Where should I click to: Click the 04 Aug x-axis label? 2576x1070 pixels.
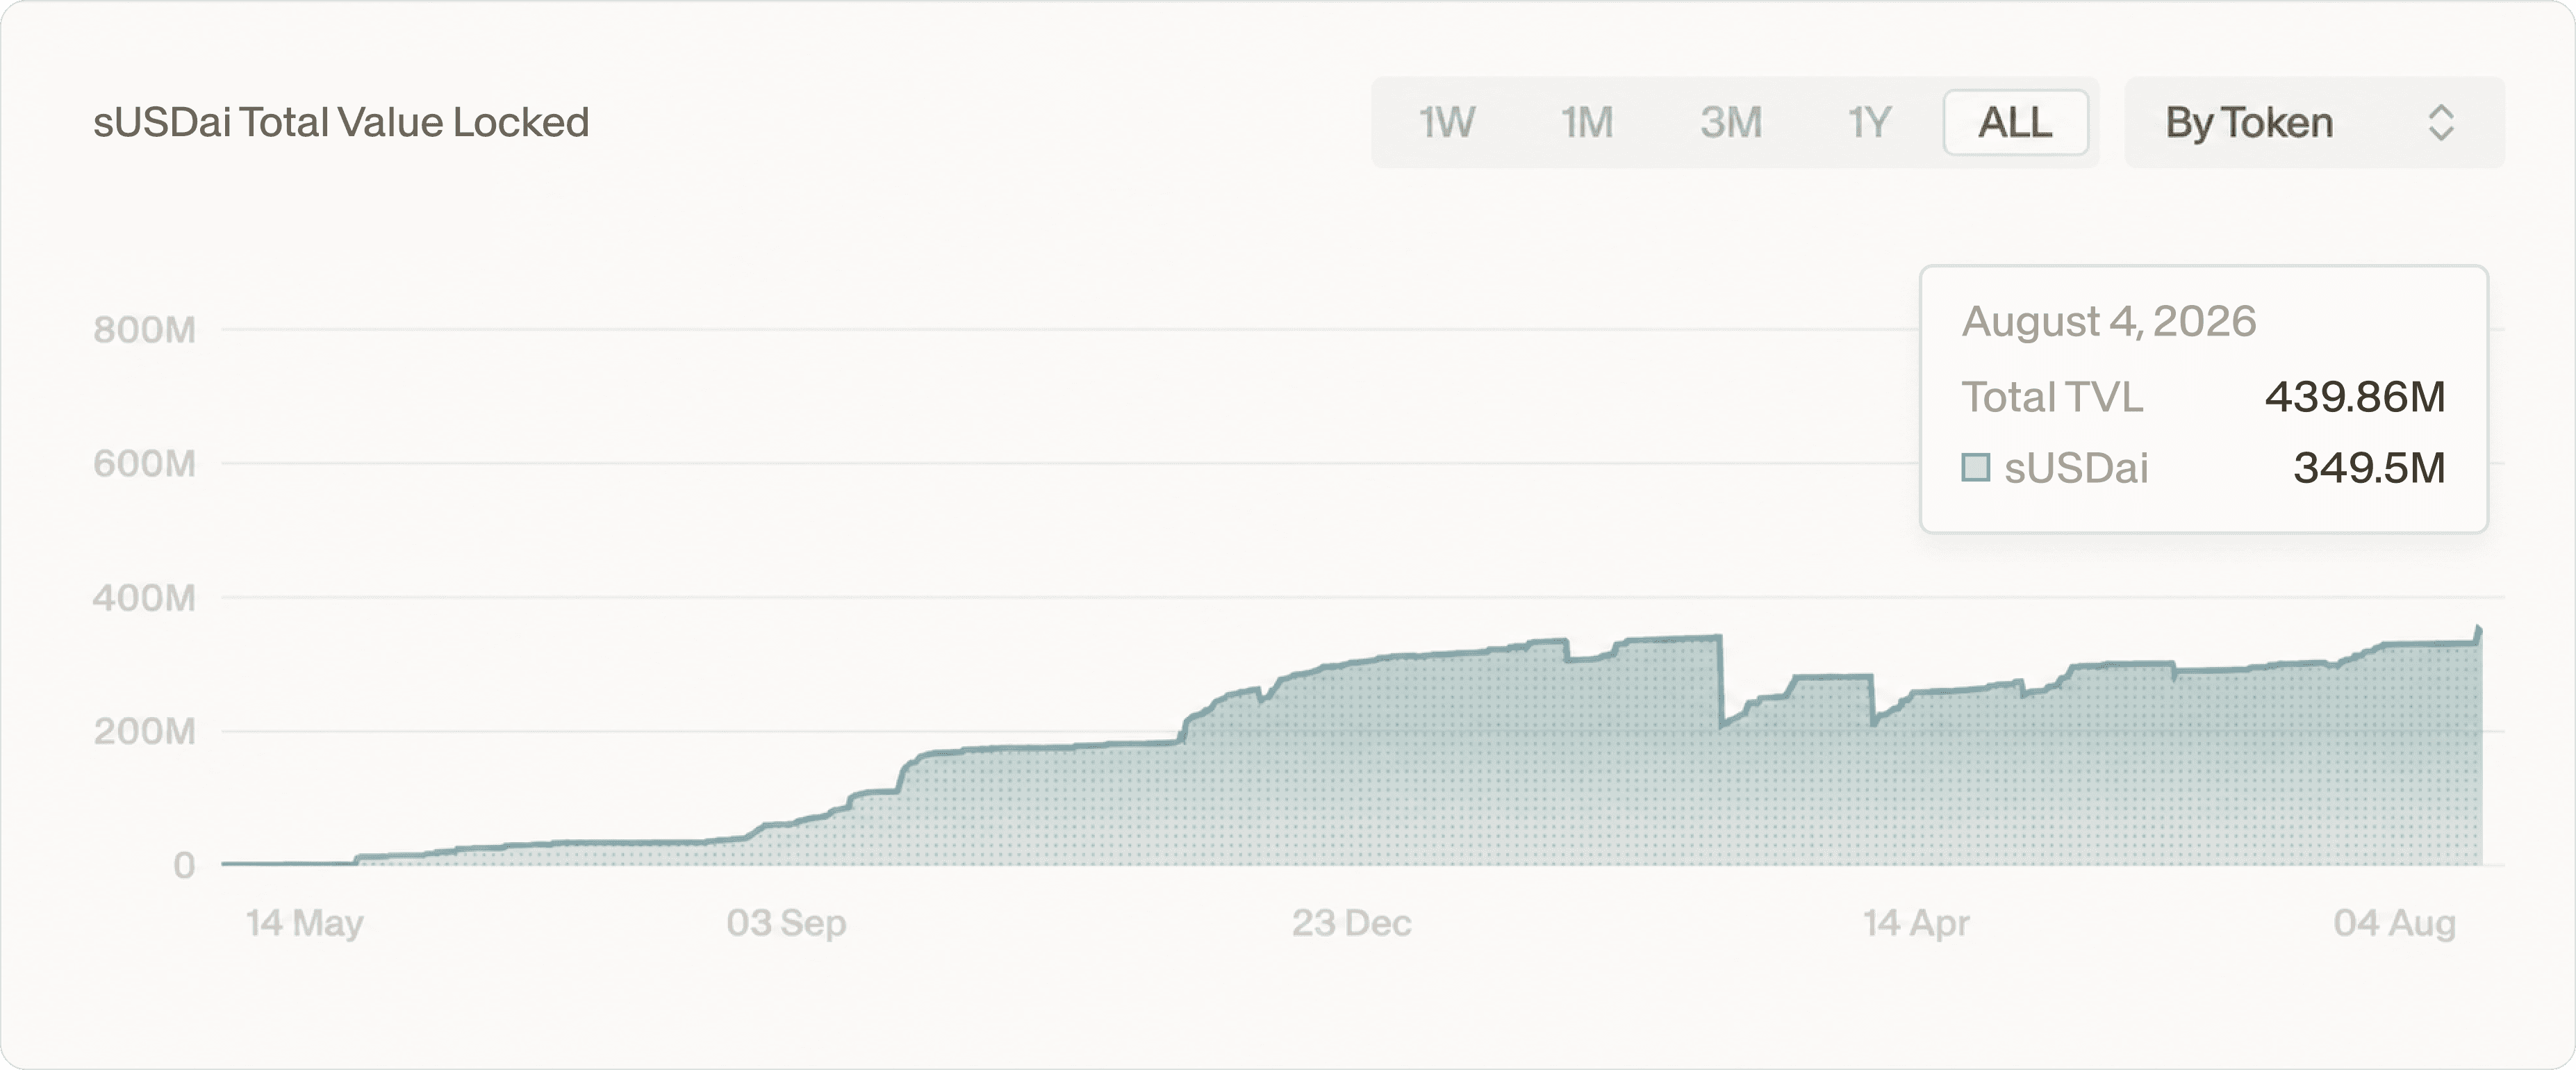click(x=2394, y=923)
